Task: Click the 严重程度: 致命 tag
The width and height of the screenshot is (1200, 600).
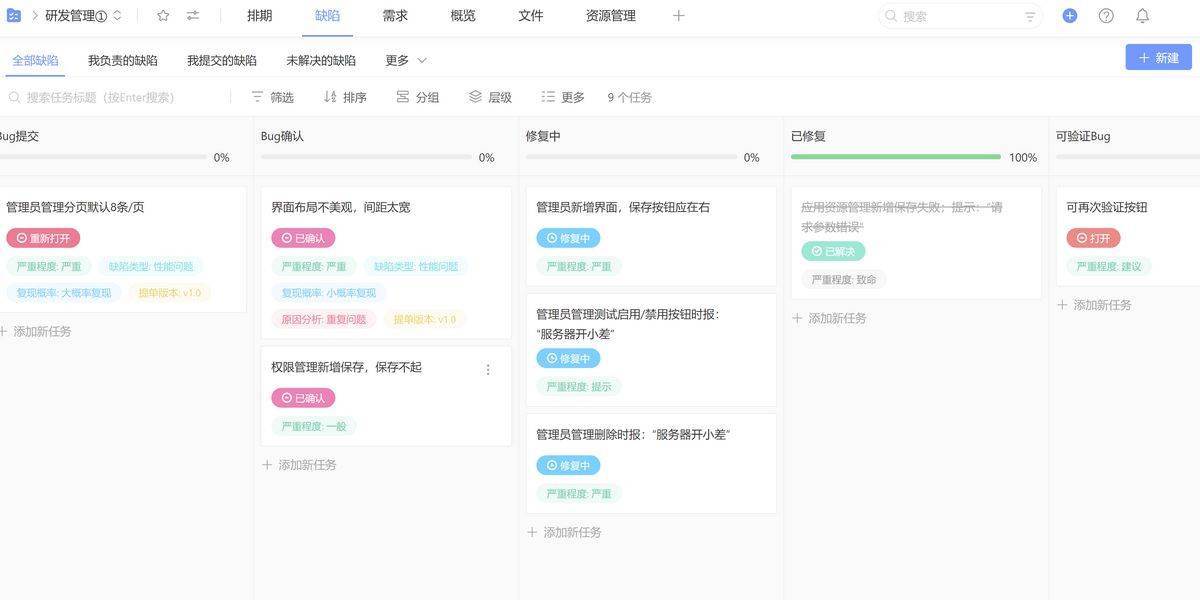Action: (x=844, y=279)
